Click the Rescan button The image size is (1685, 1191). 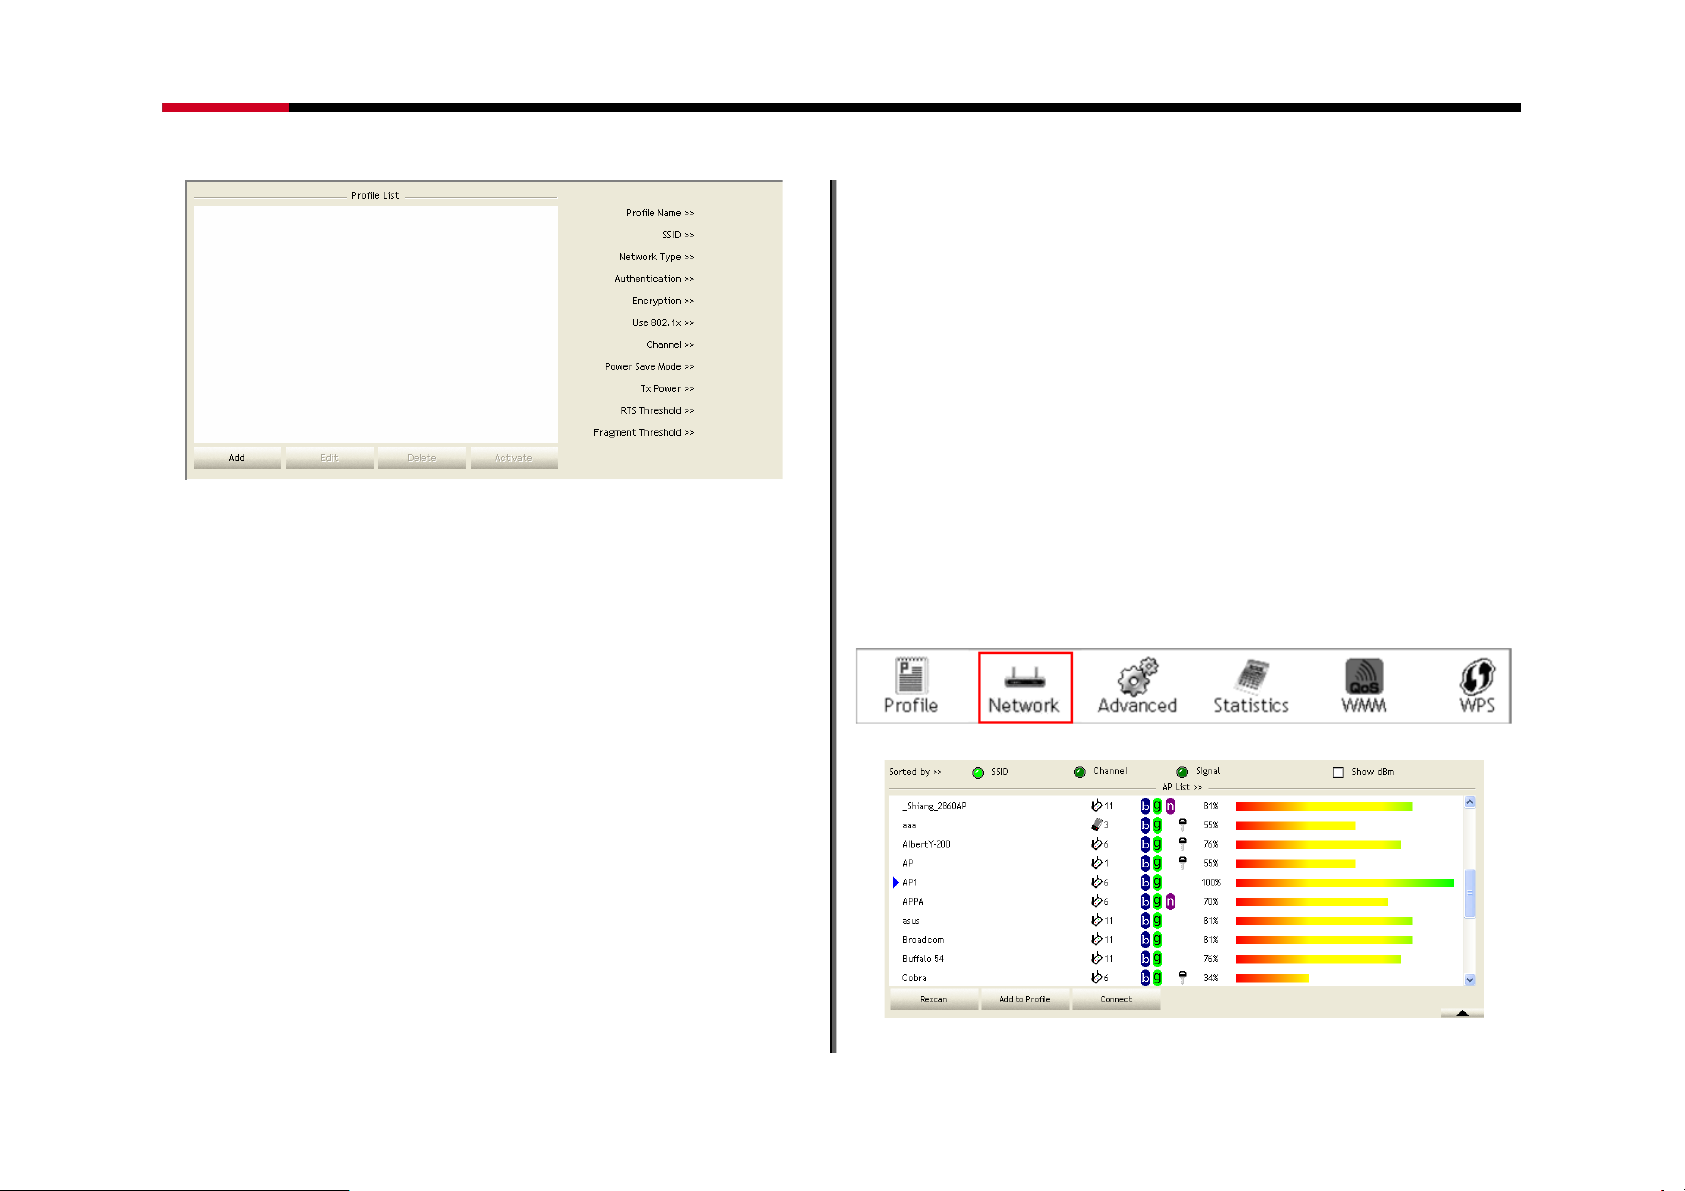(933, 999)
